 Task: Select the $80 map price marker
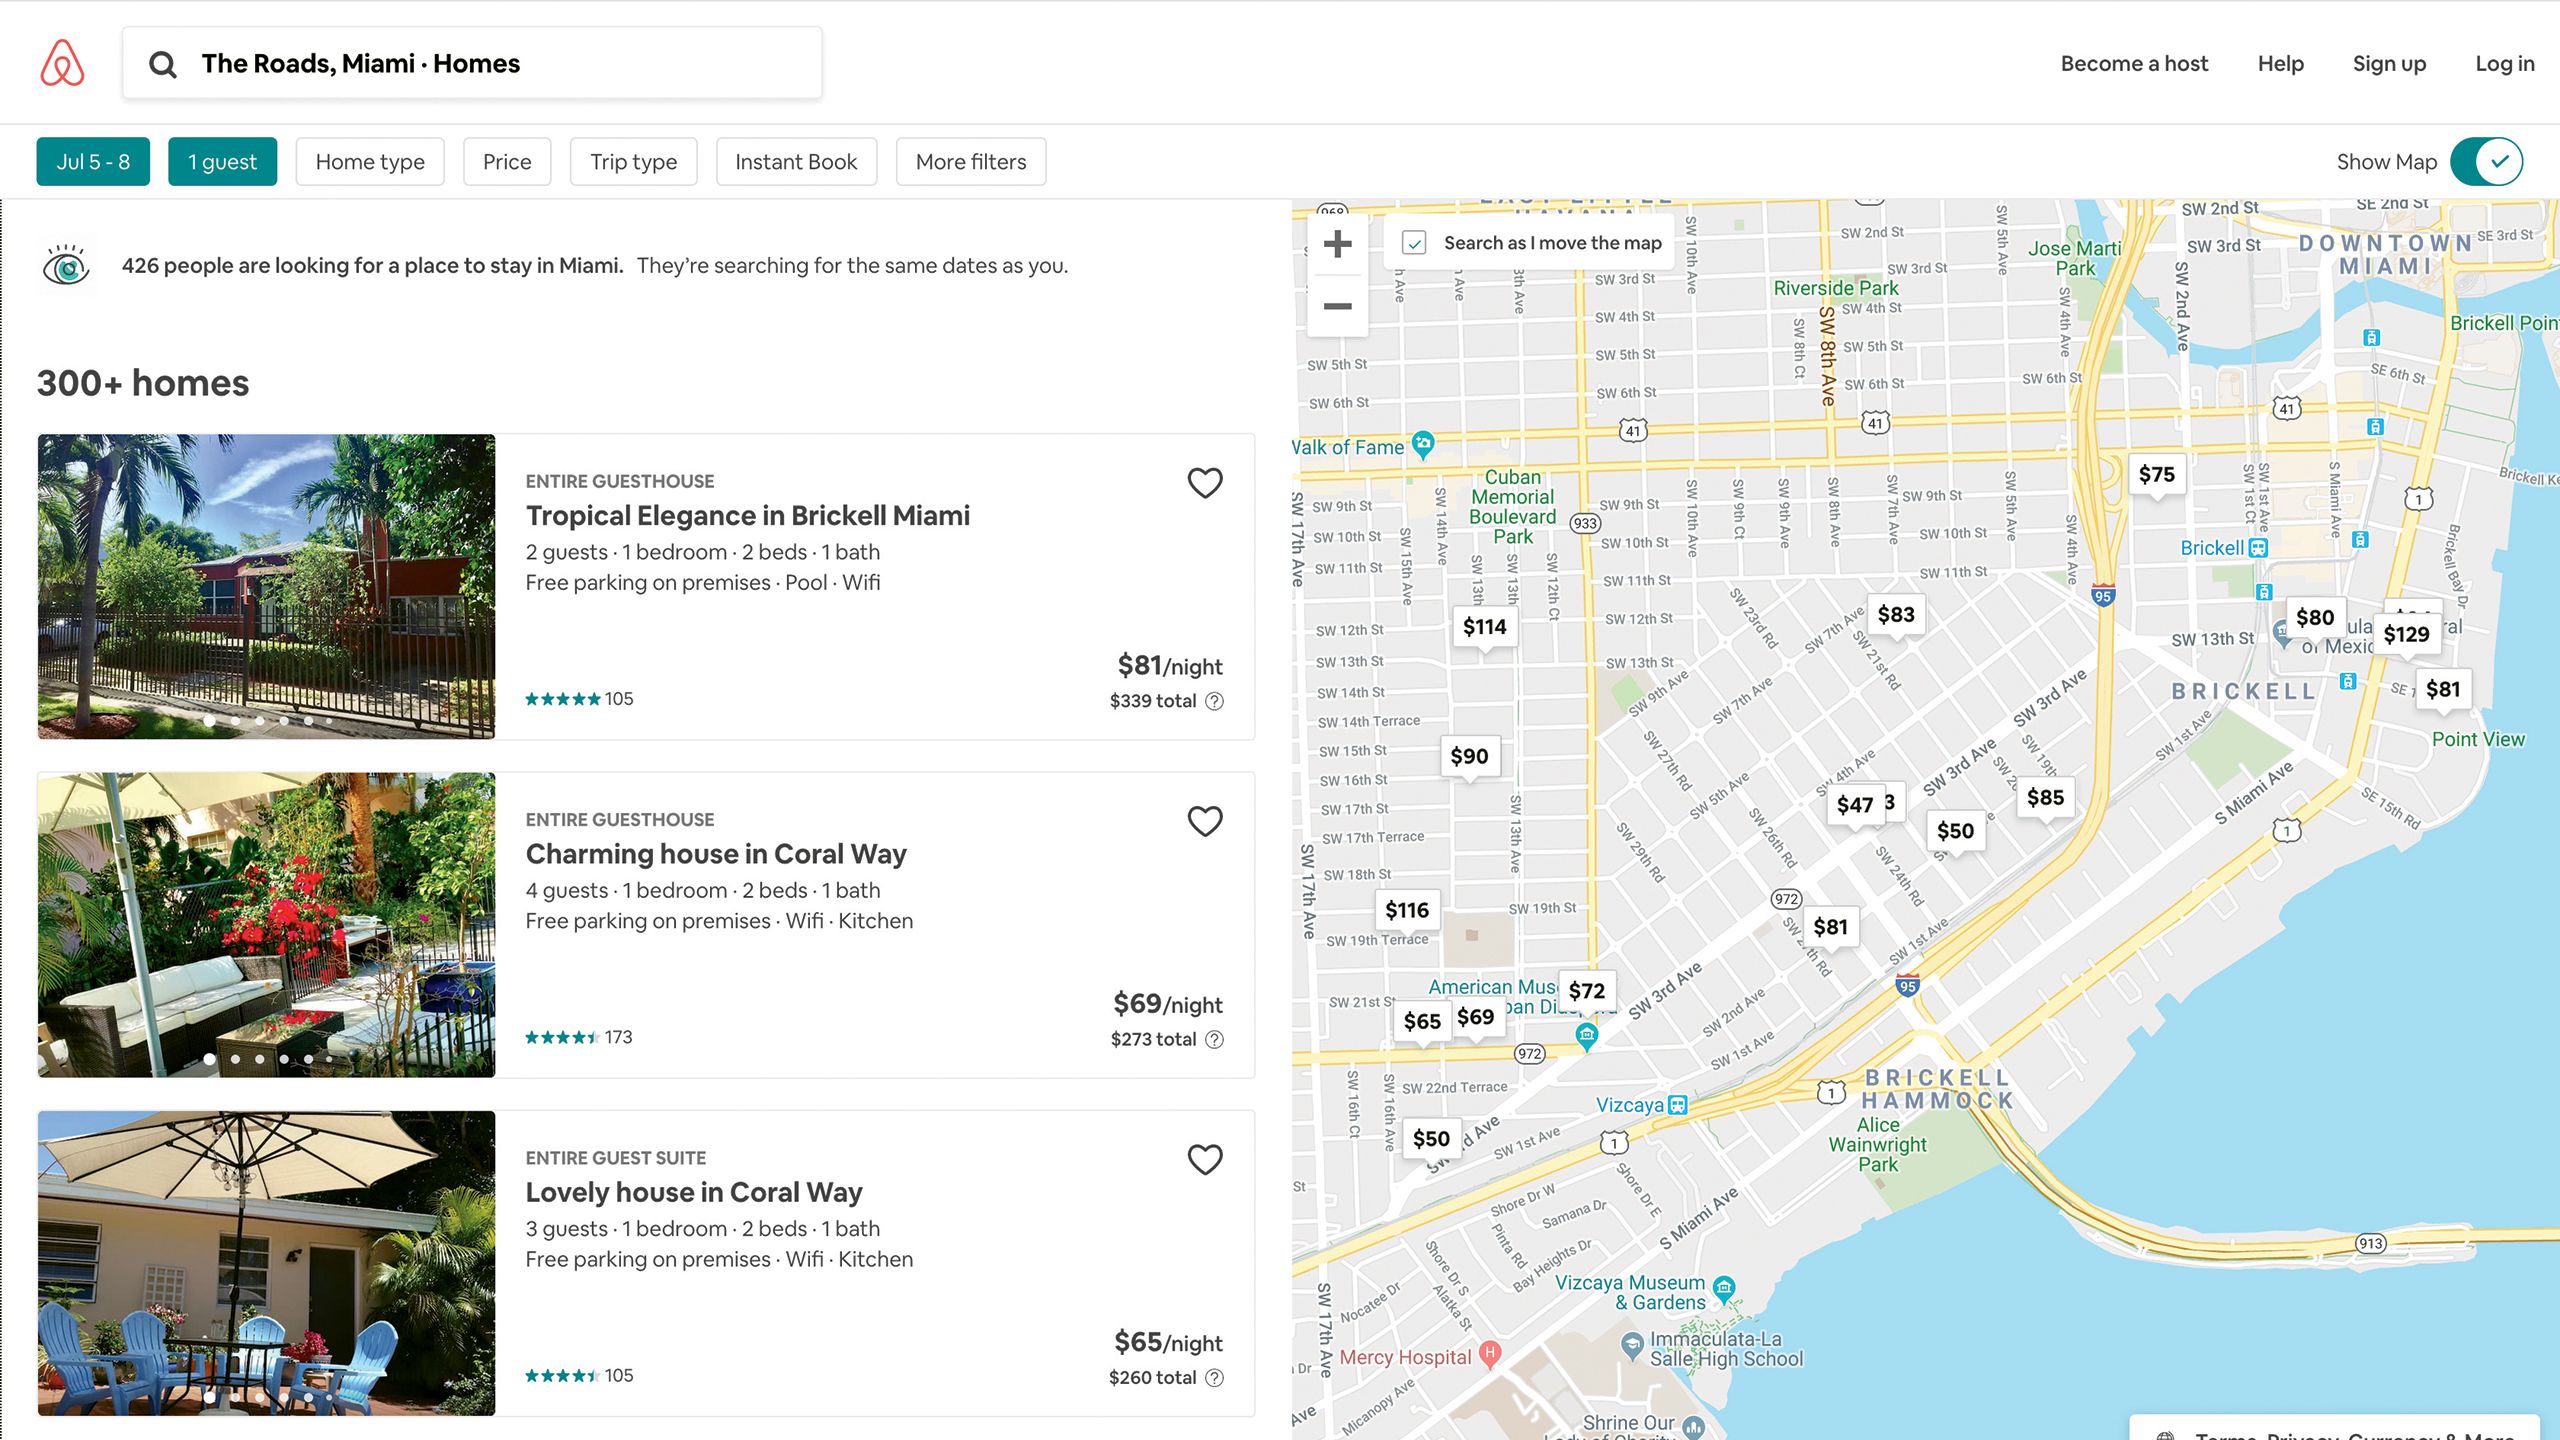point(2315,618)
